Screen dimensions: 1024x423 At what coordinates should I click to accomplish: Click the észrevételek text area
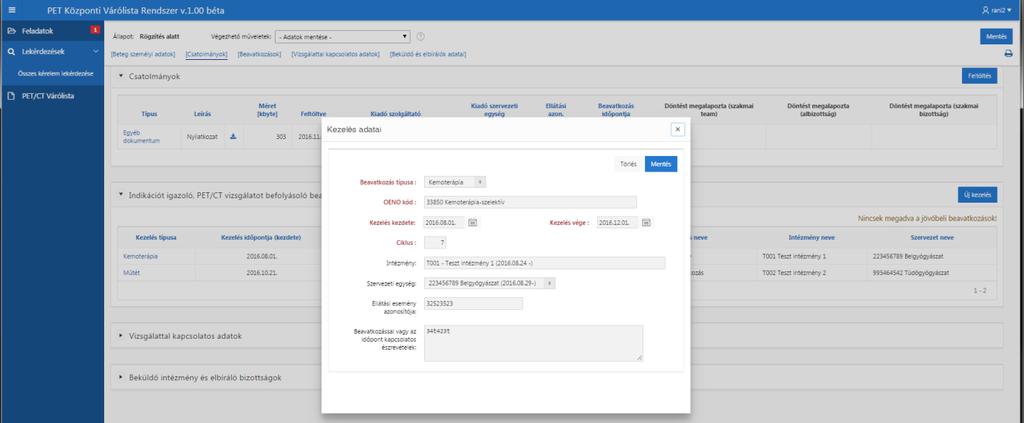(533, 343)
